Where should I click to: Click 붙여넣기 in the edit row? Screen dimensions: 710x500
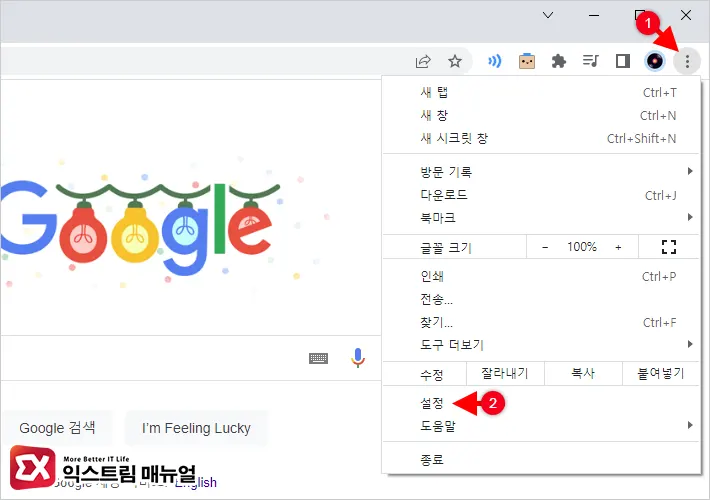pos(661,374)
